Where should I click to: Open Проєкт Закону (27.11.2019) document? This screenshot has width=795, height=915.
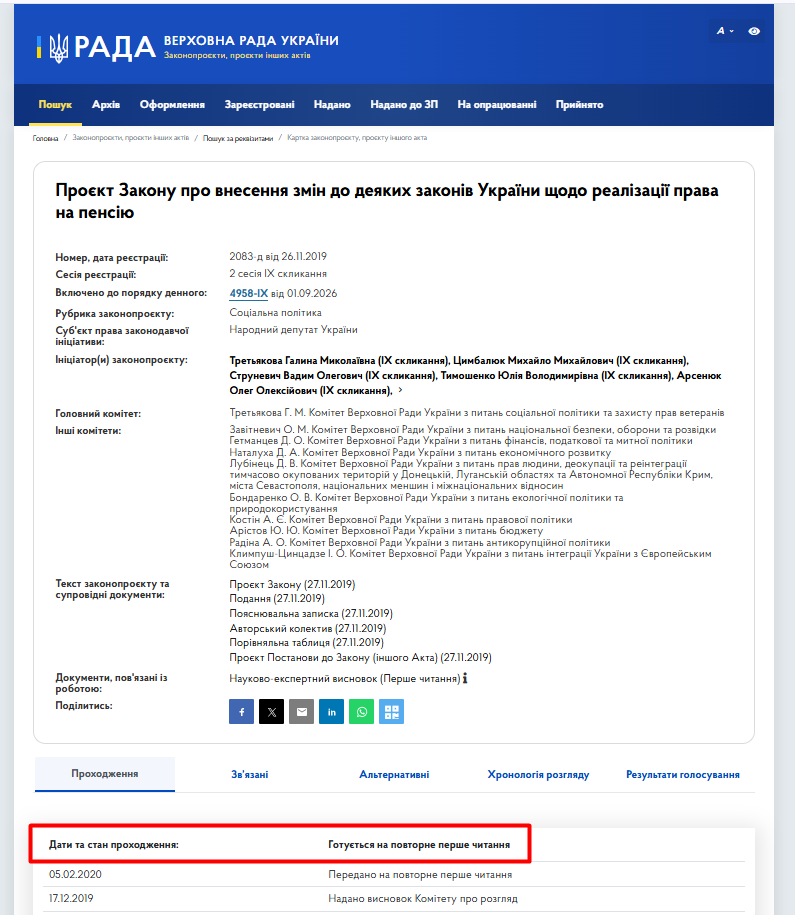click(292, 584)
